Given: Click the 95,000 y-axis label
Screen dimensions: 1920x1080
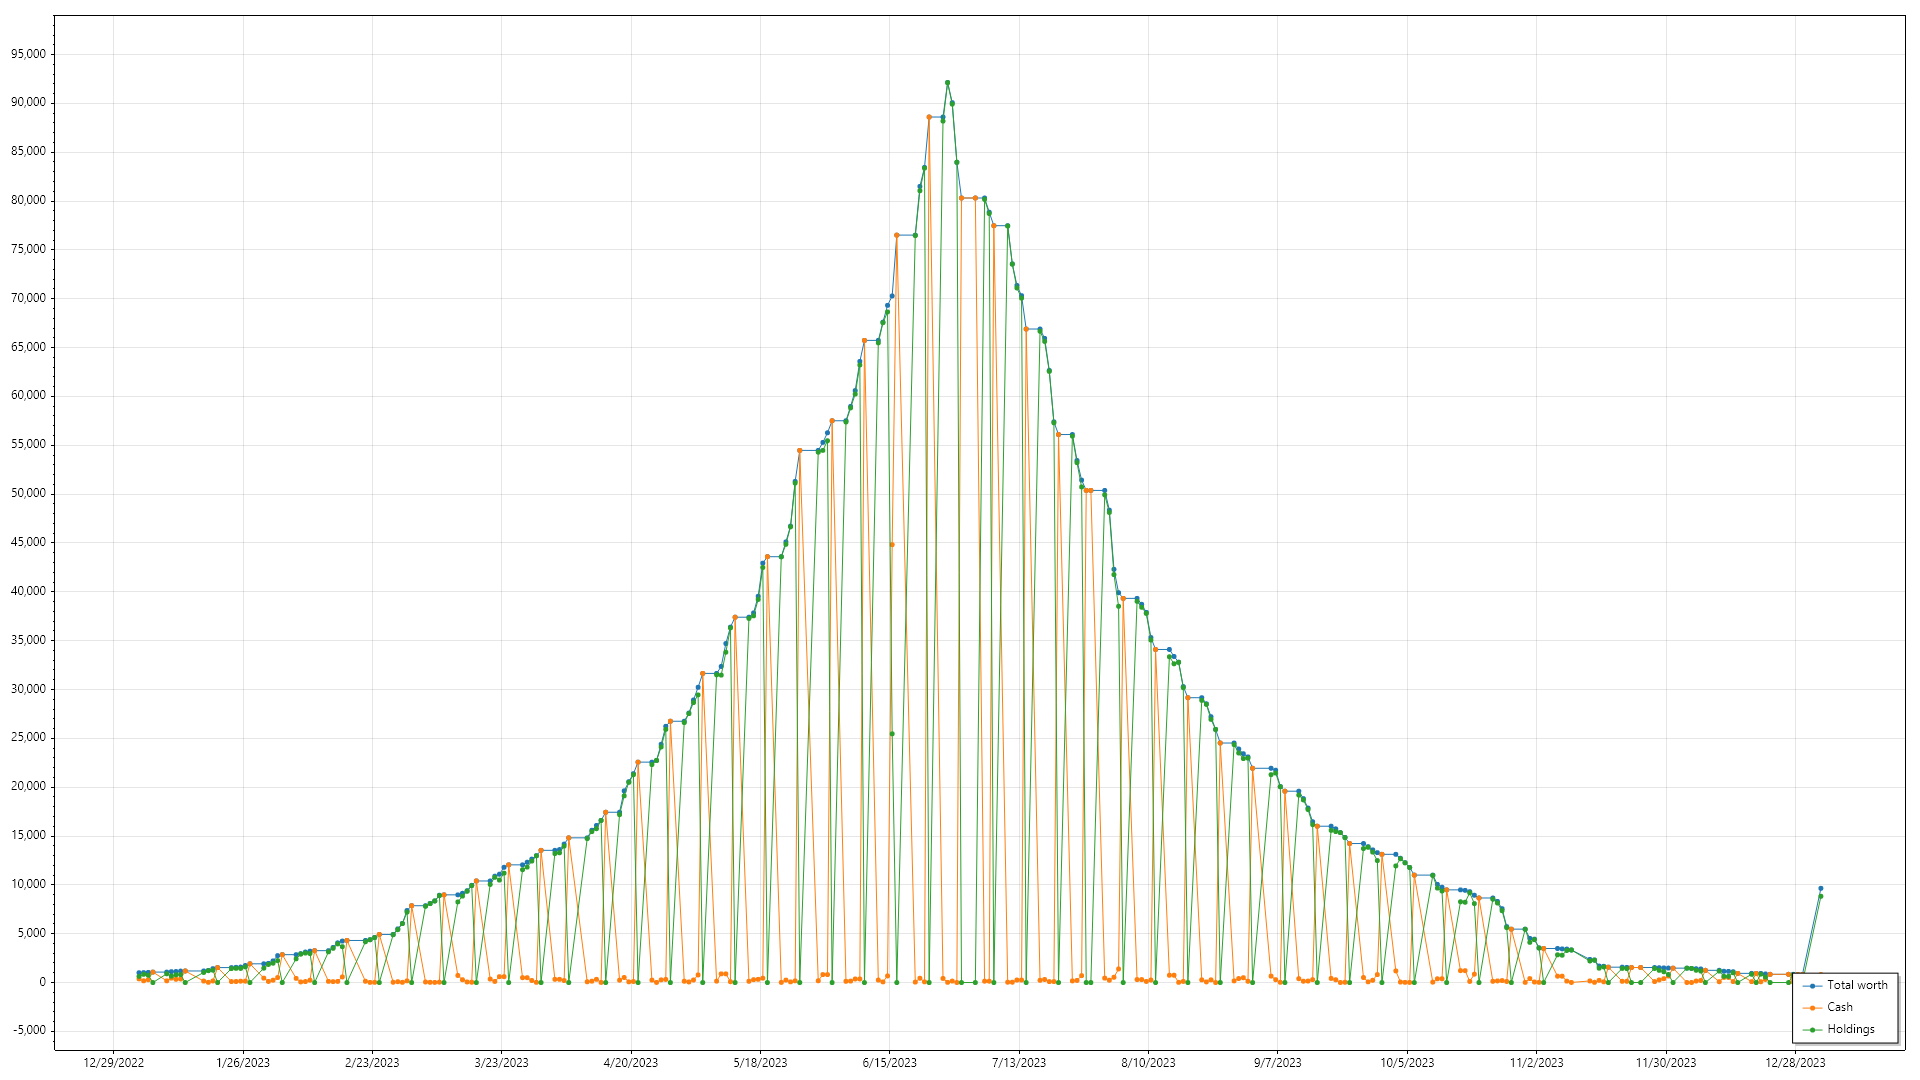Looking at the screenshot, I should click(x=28, y=54).
